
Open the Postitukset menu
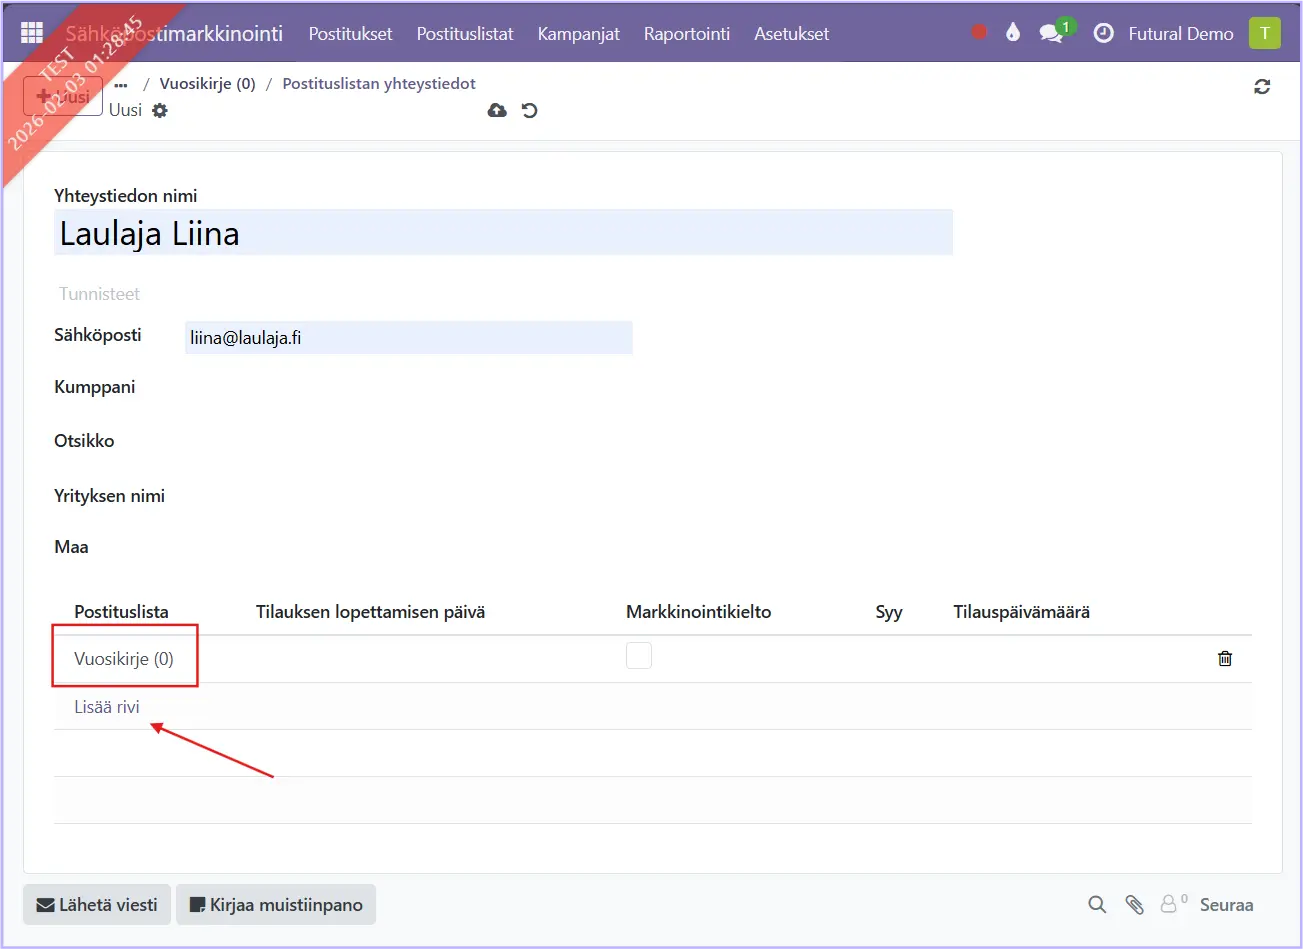[350, 33]
